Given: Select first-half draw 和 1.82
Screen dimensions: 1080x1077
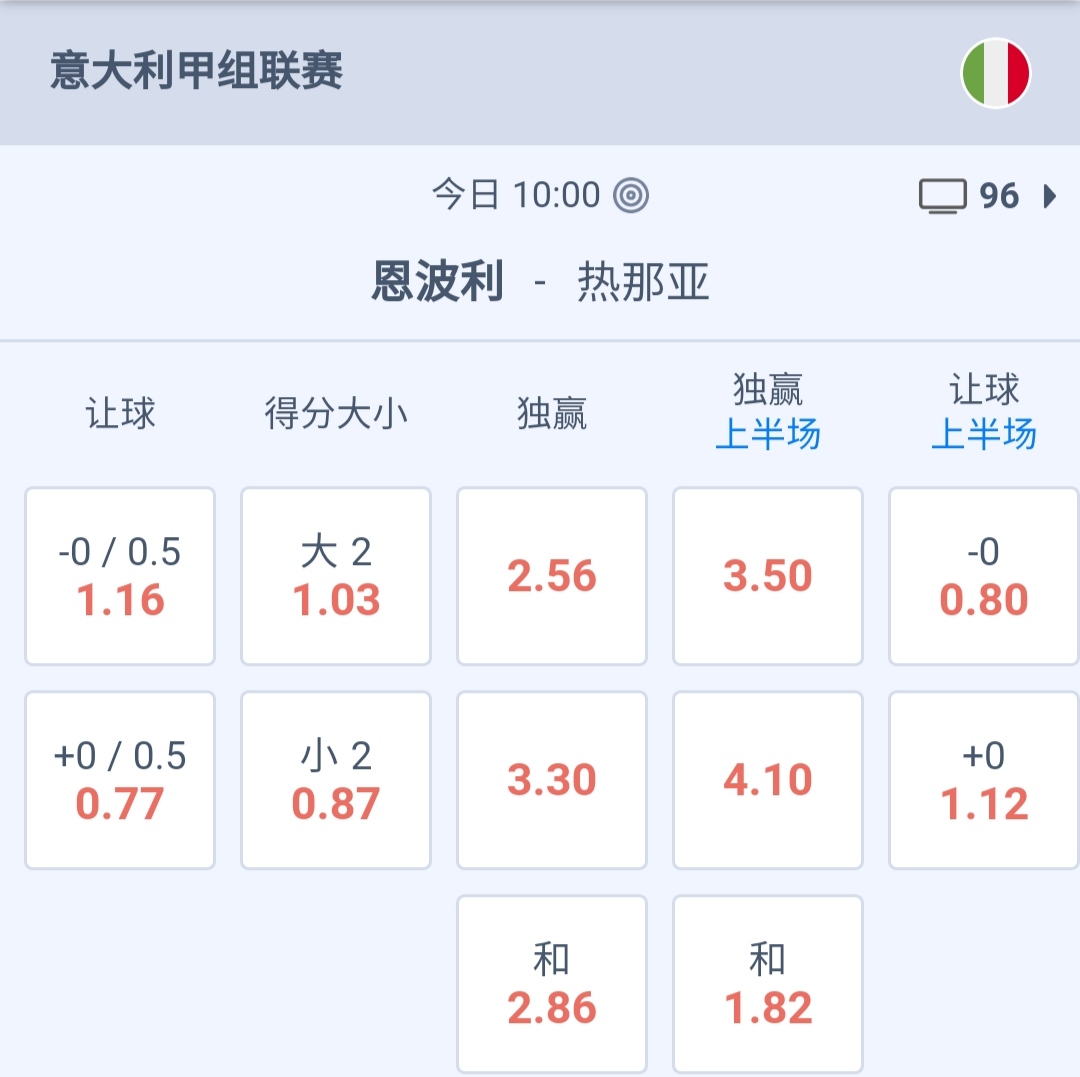Looking at the screenshot, I should point(768,984).
